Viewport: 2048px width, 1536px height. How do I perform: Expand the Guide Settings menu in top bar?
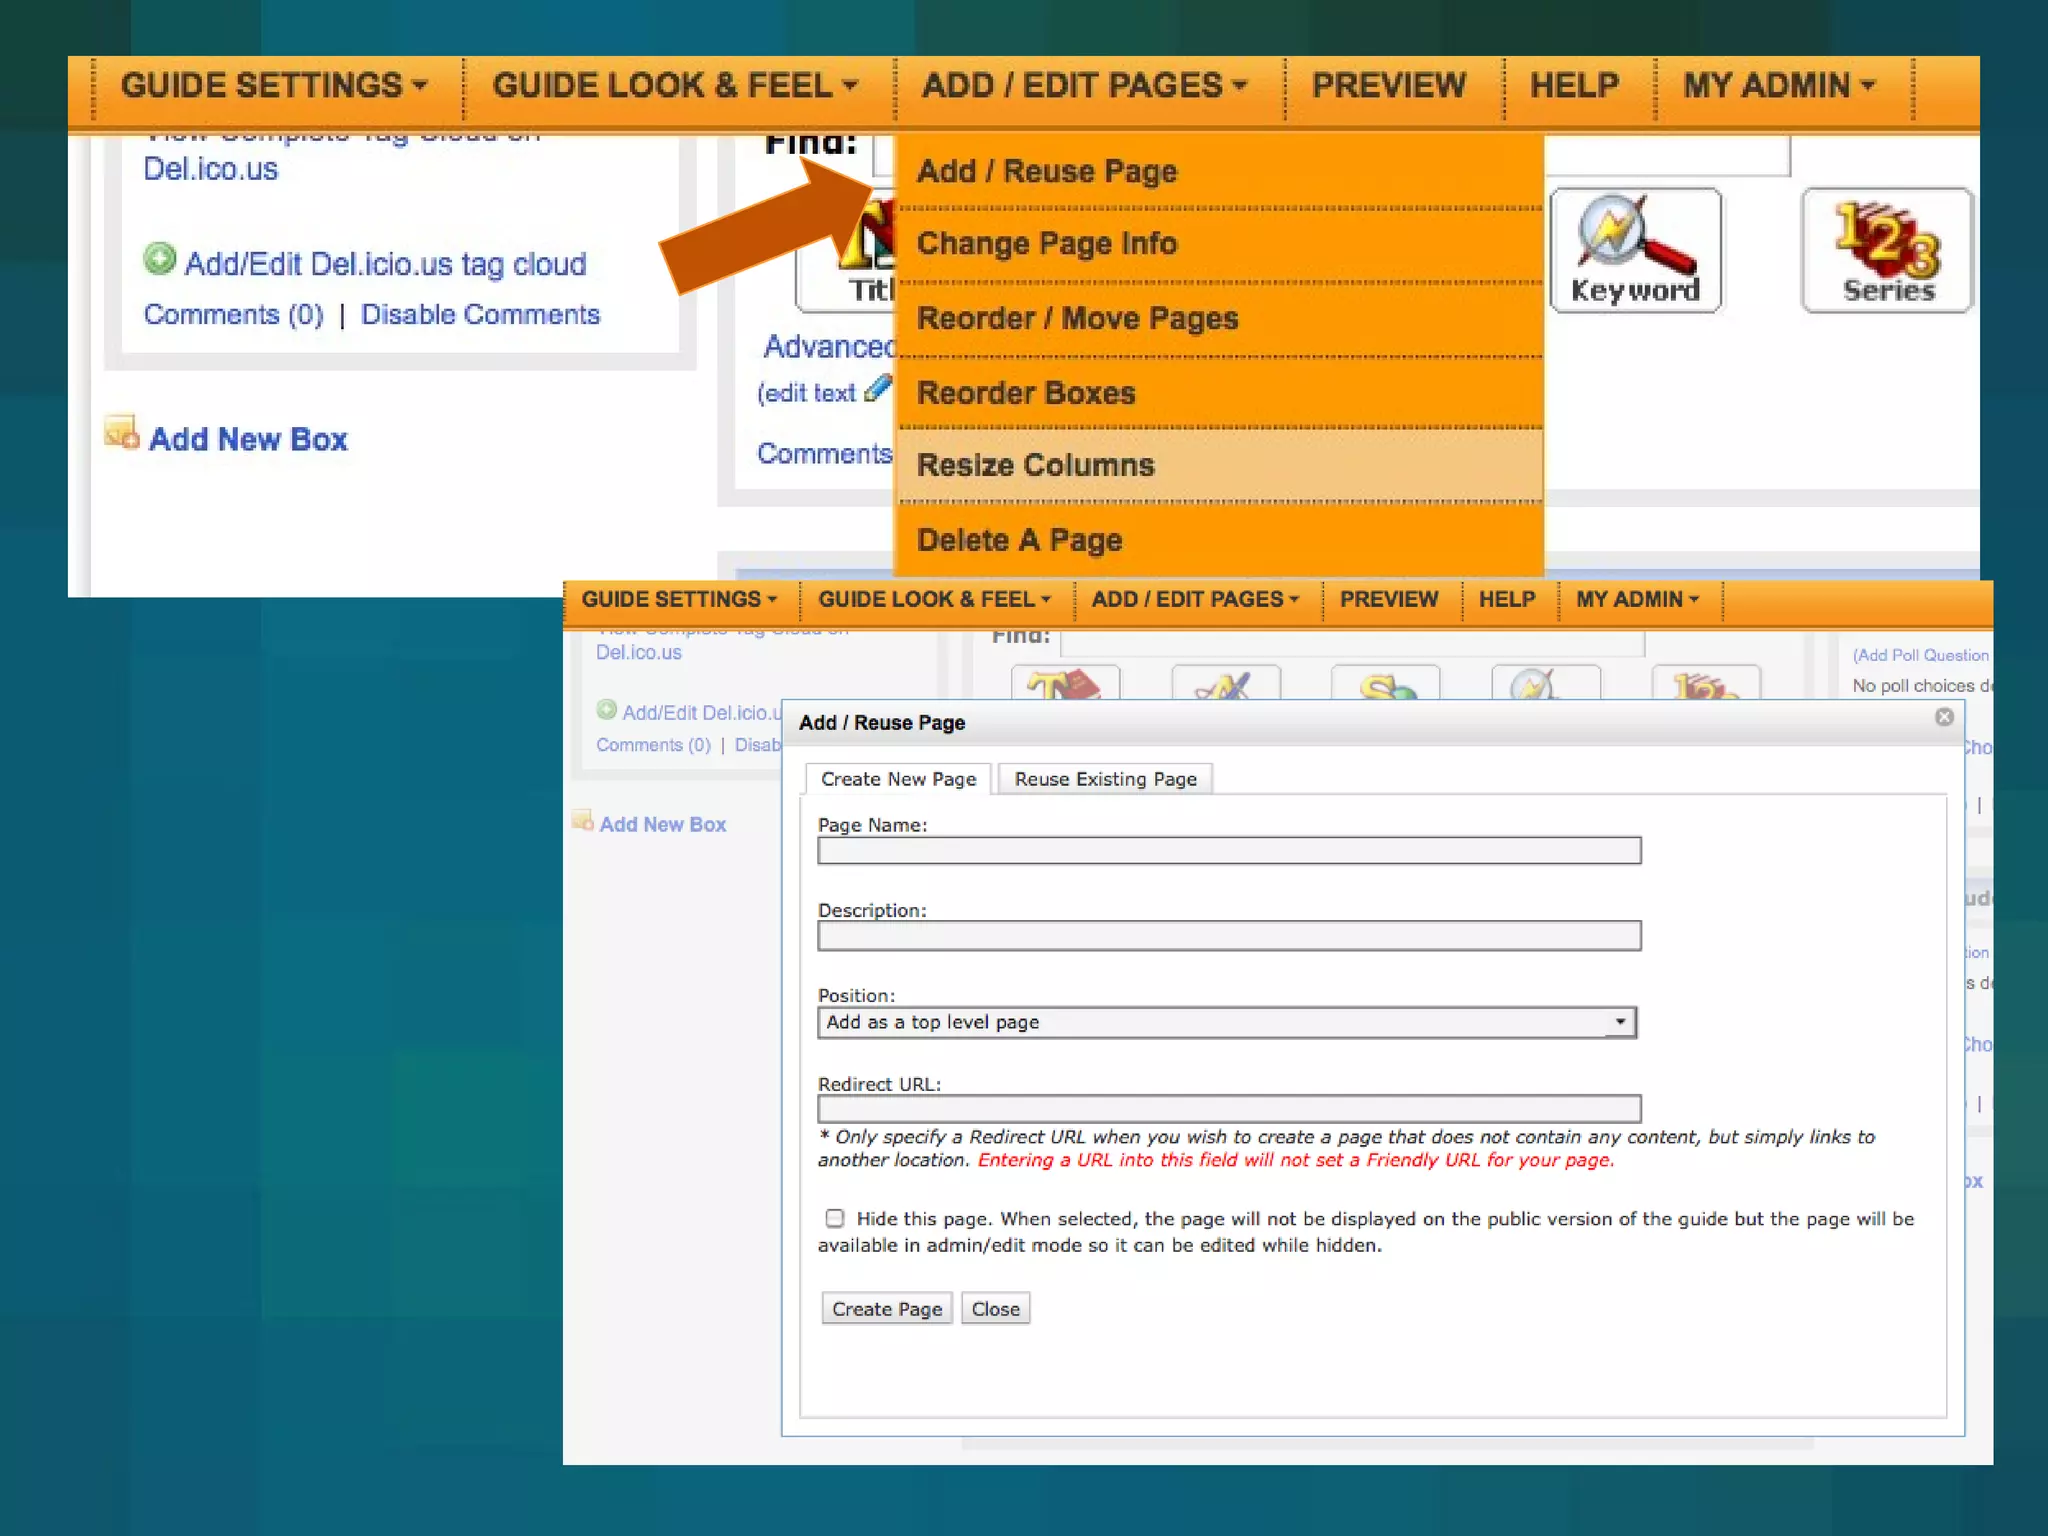point(274,86)
